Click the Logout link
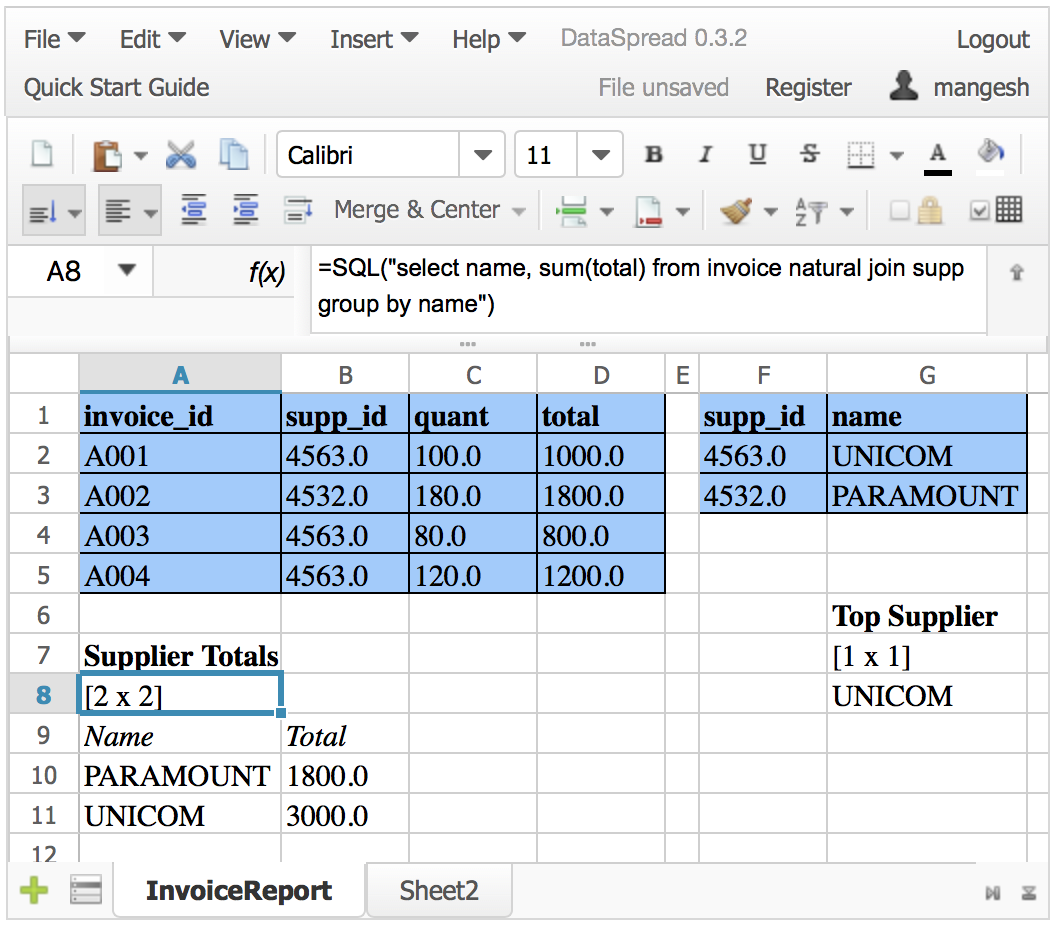The height and width of the screenshot is (926, 1054). coord(993,40)
